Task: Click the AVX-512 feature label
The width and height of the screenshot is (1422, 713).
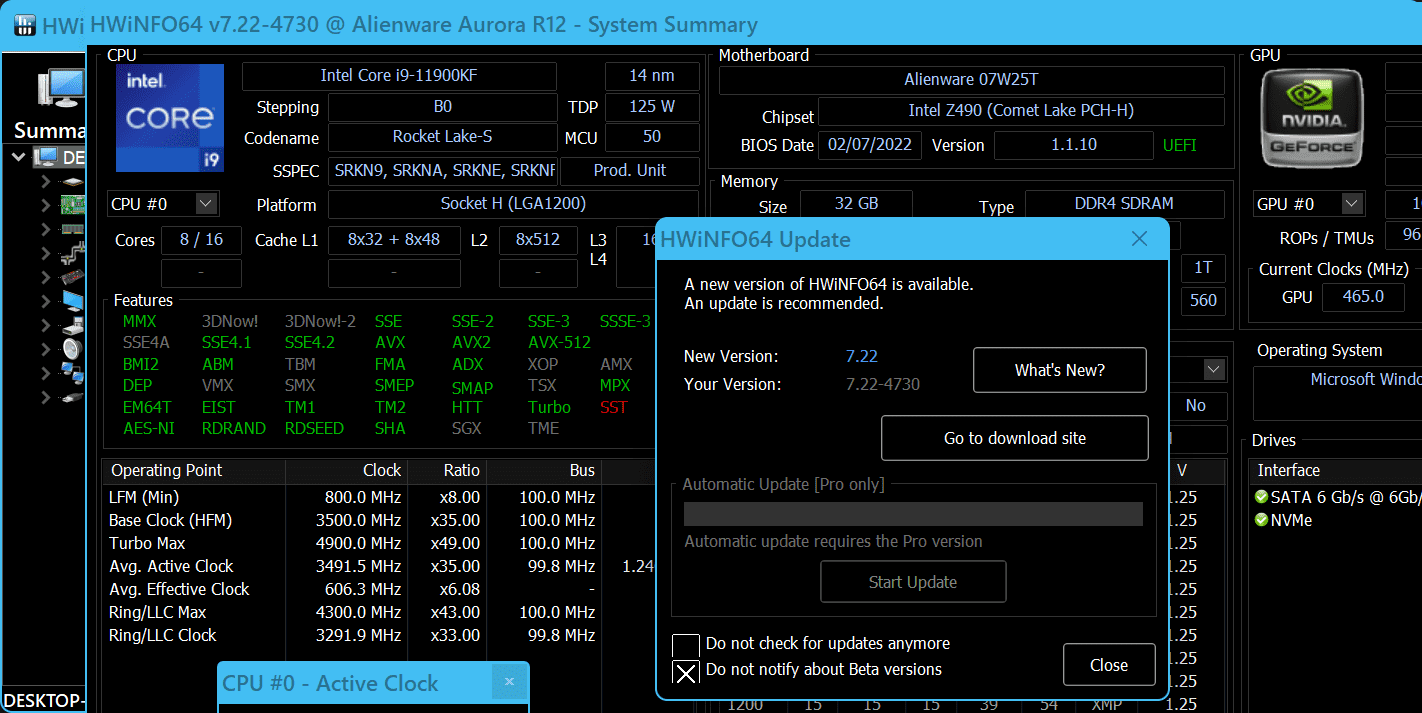Action: (x=559, y=342)
